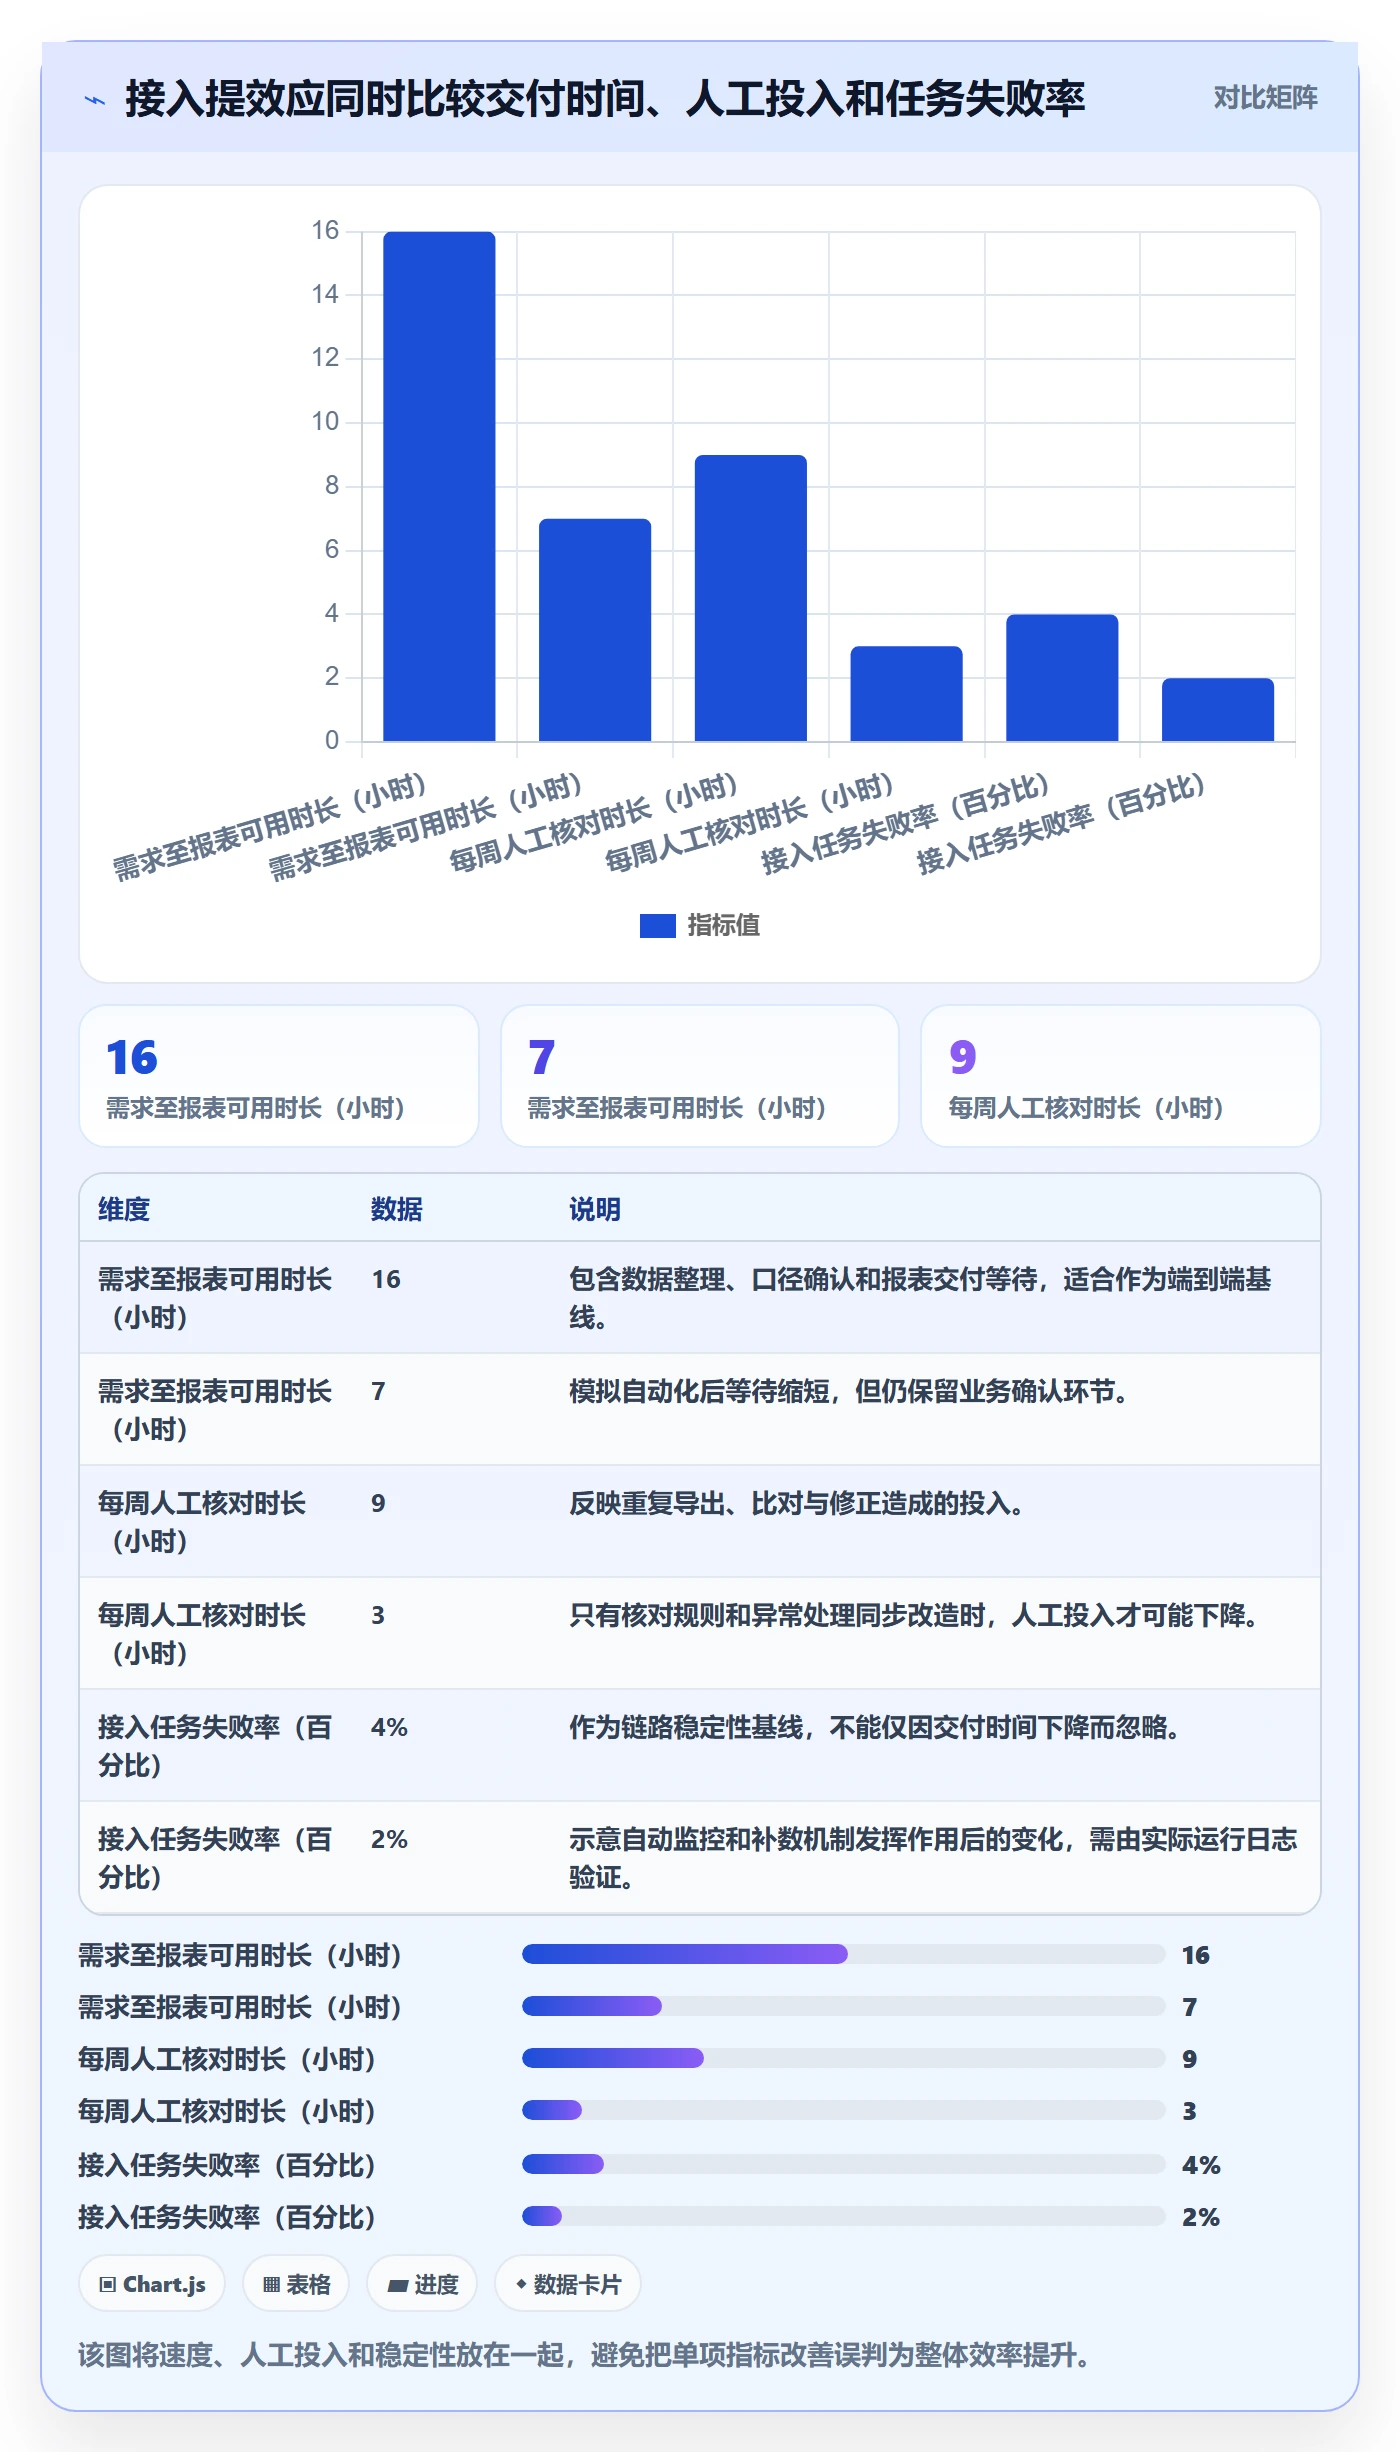
Task: Click the 数据卡片 tag chip
Action: click(568, 2284)
